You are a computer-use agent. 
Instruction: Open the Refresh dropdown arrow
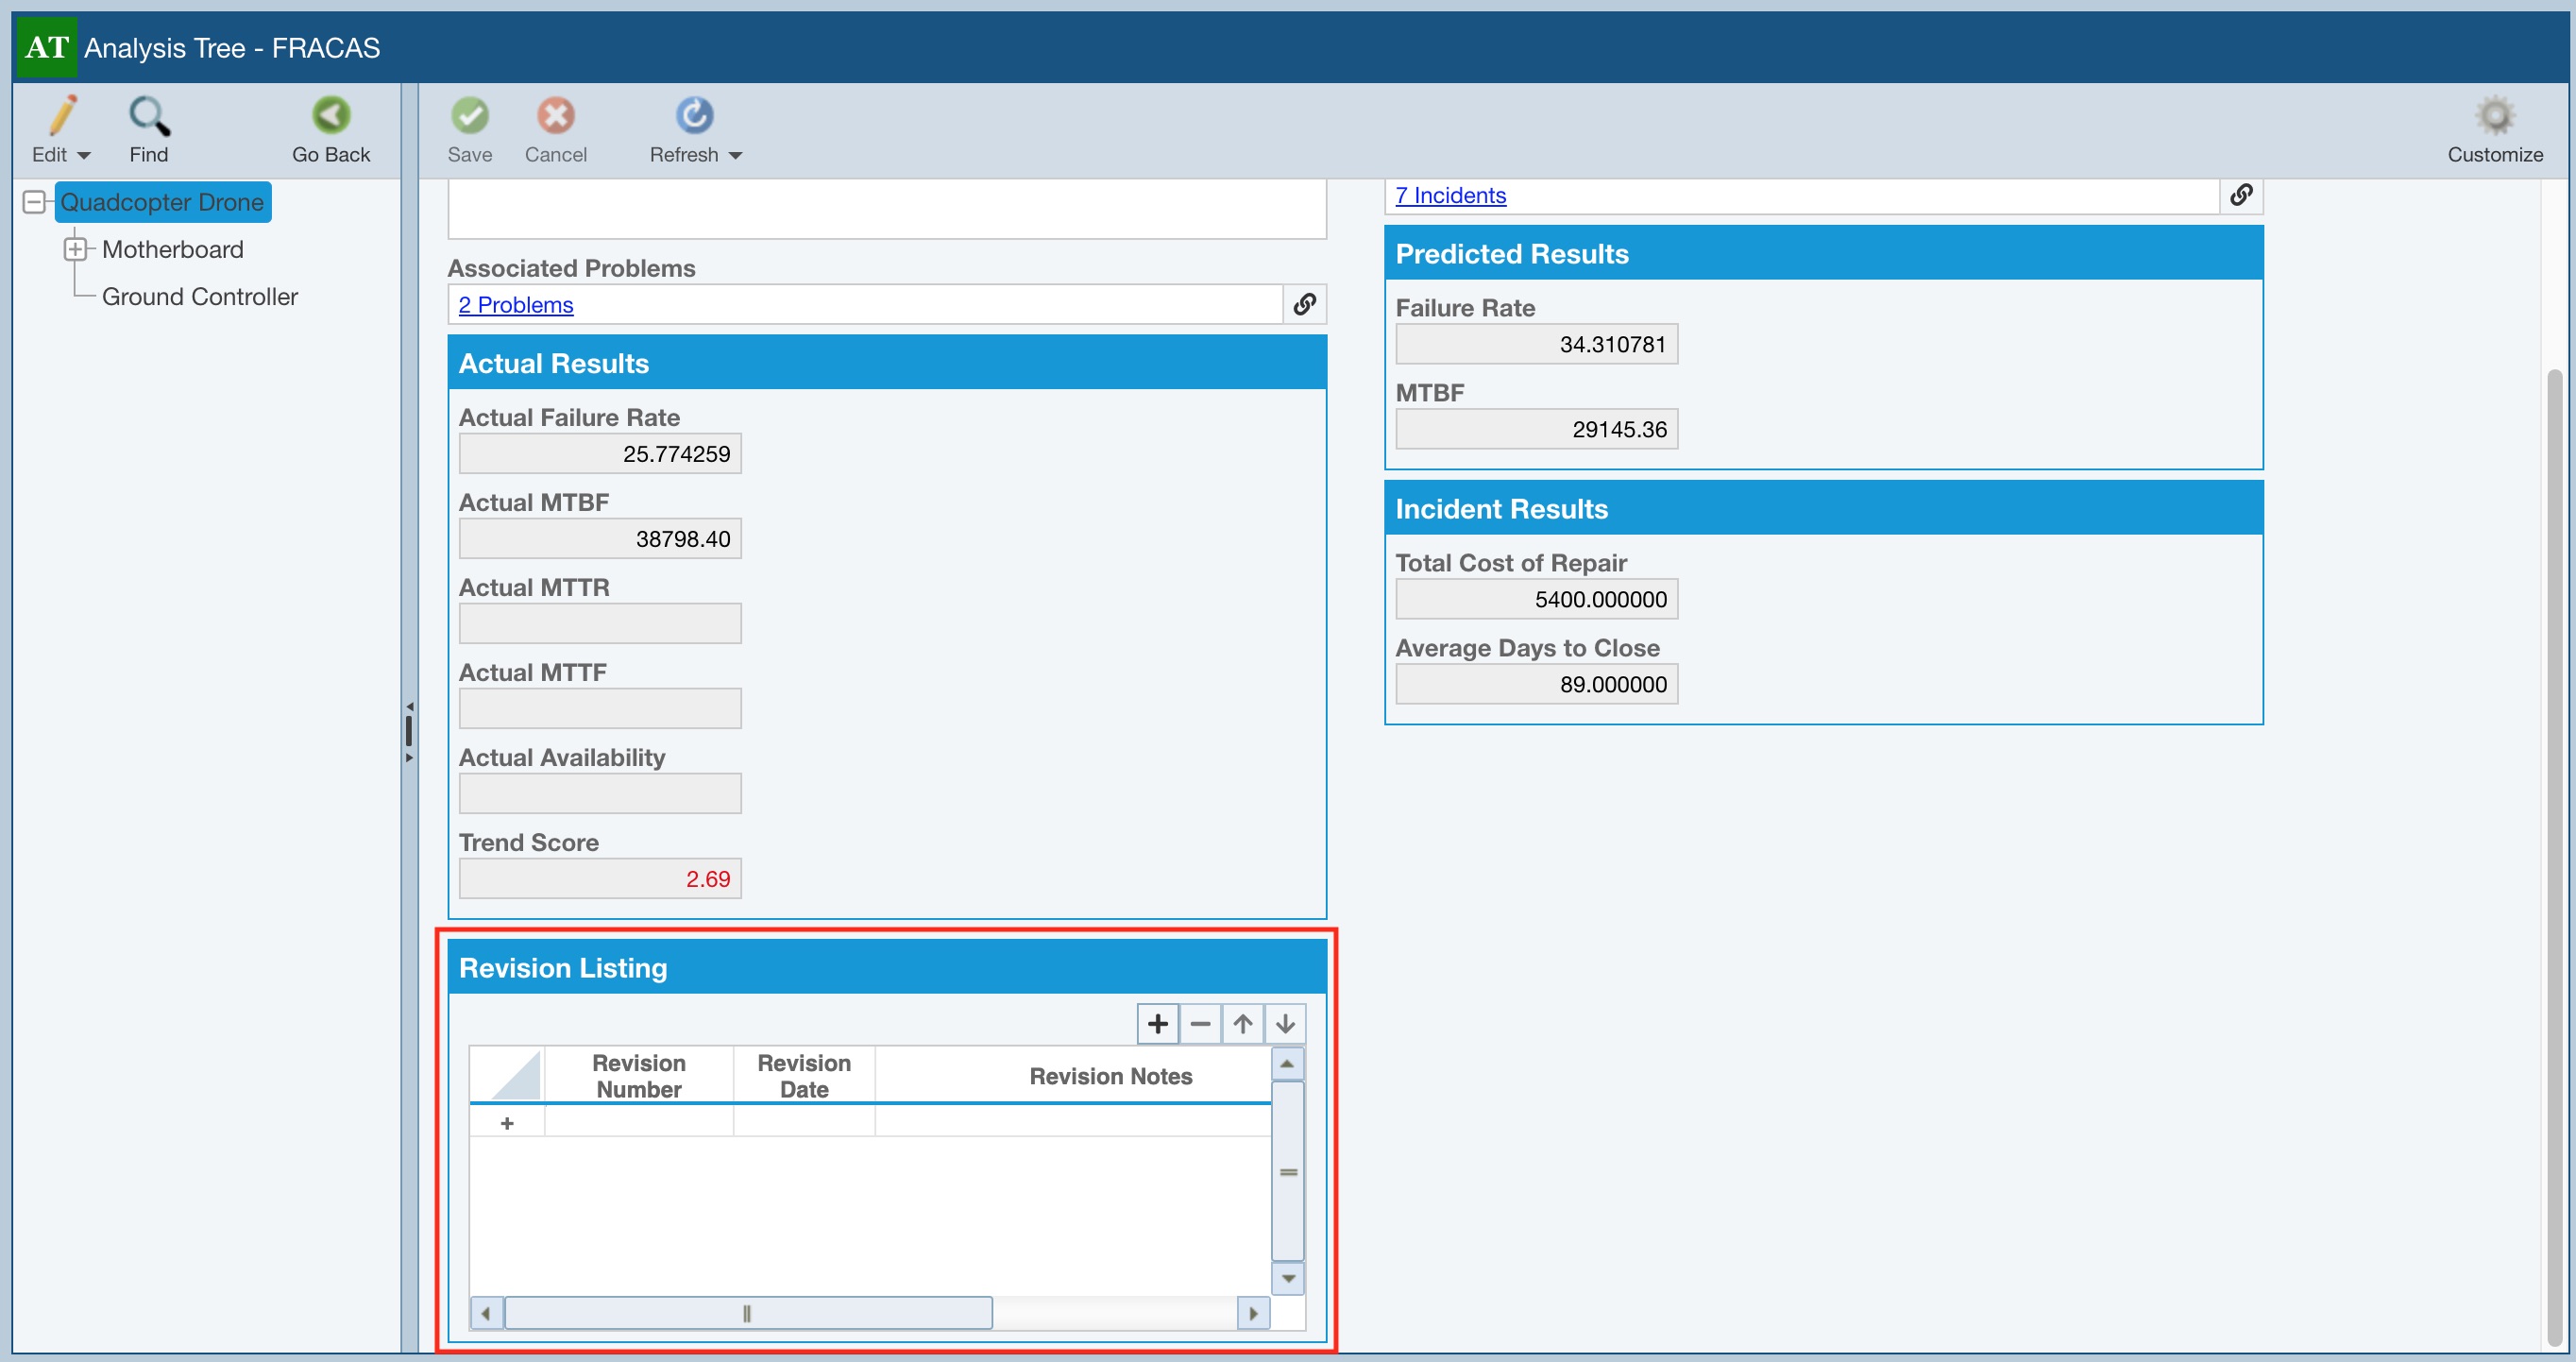coord(736,155)
